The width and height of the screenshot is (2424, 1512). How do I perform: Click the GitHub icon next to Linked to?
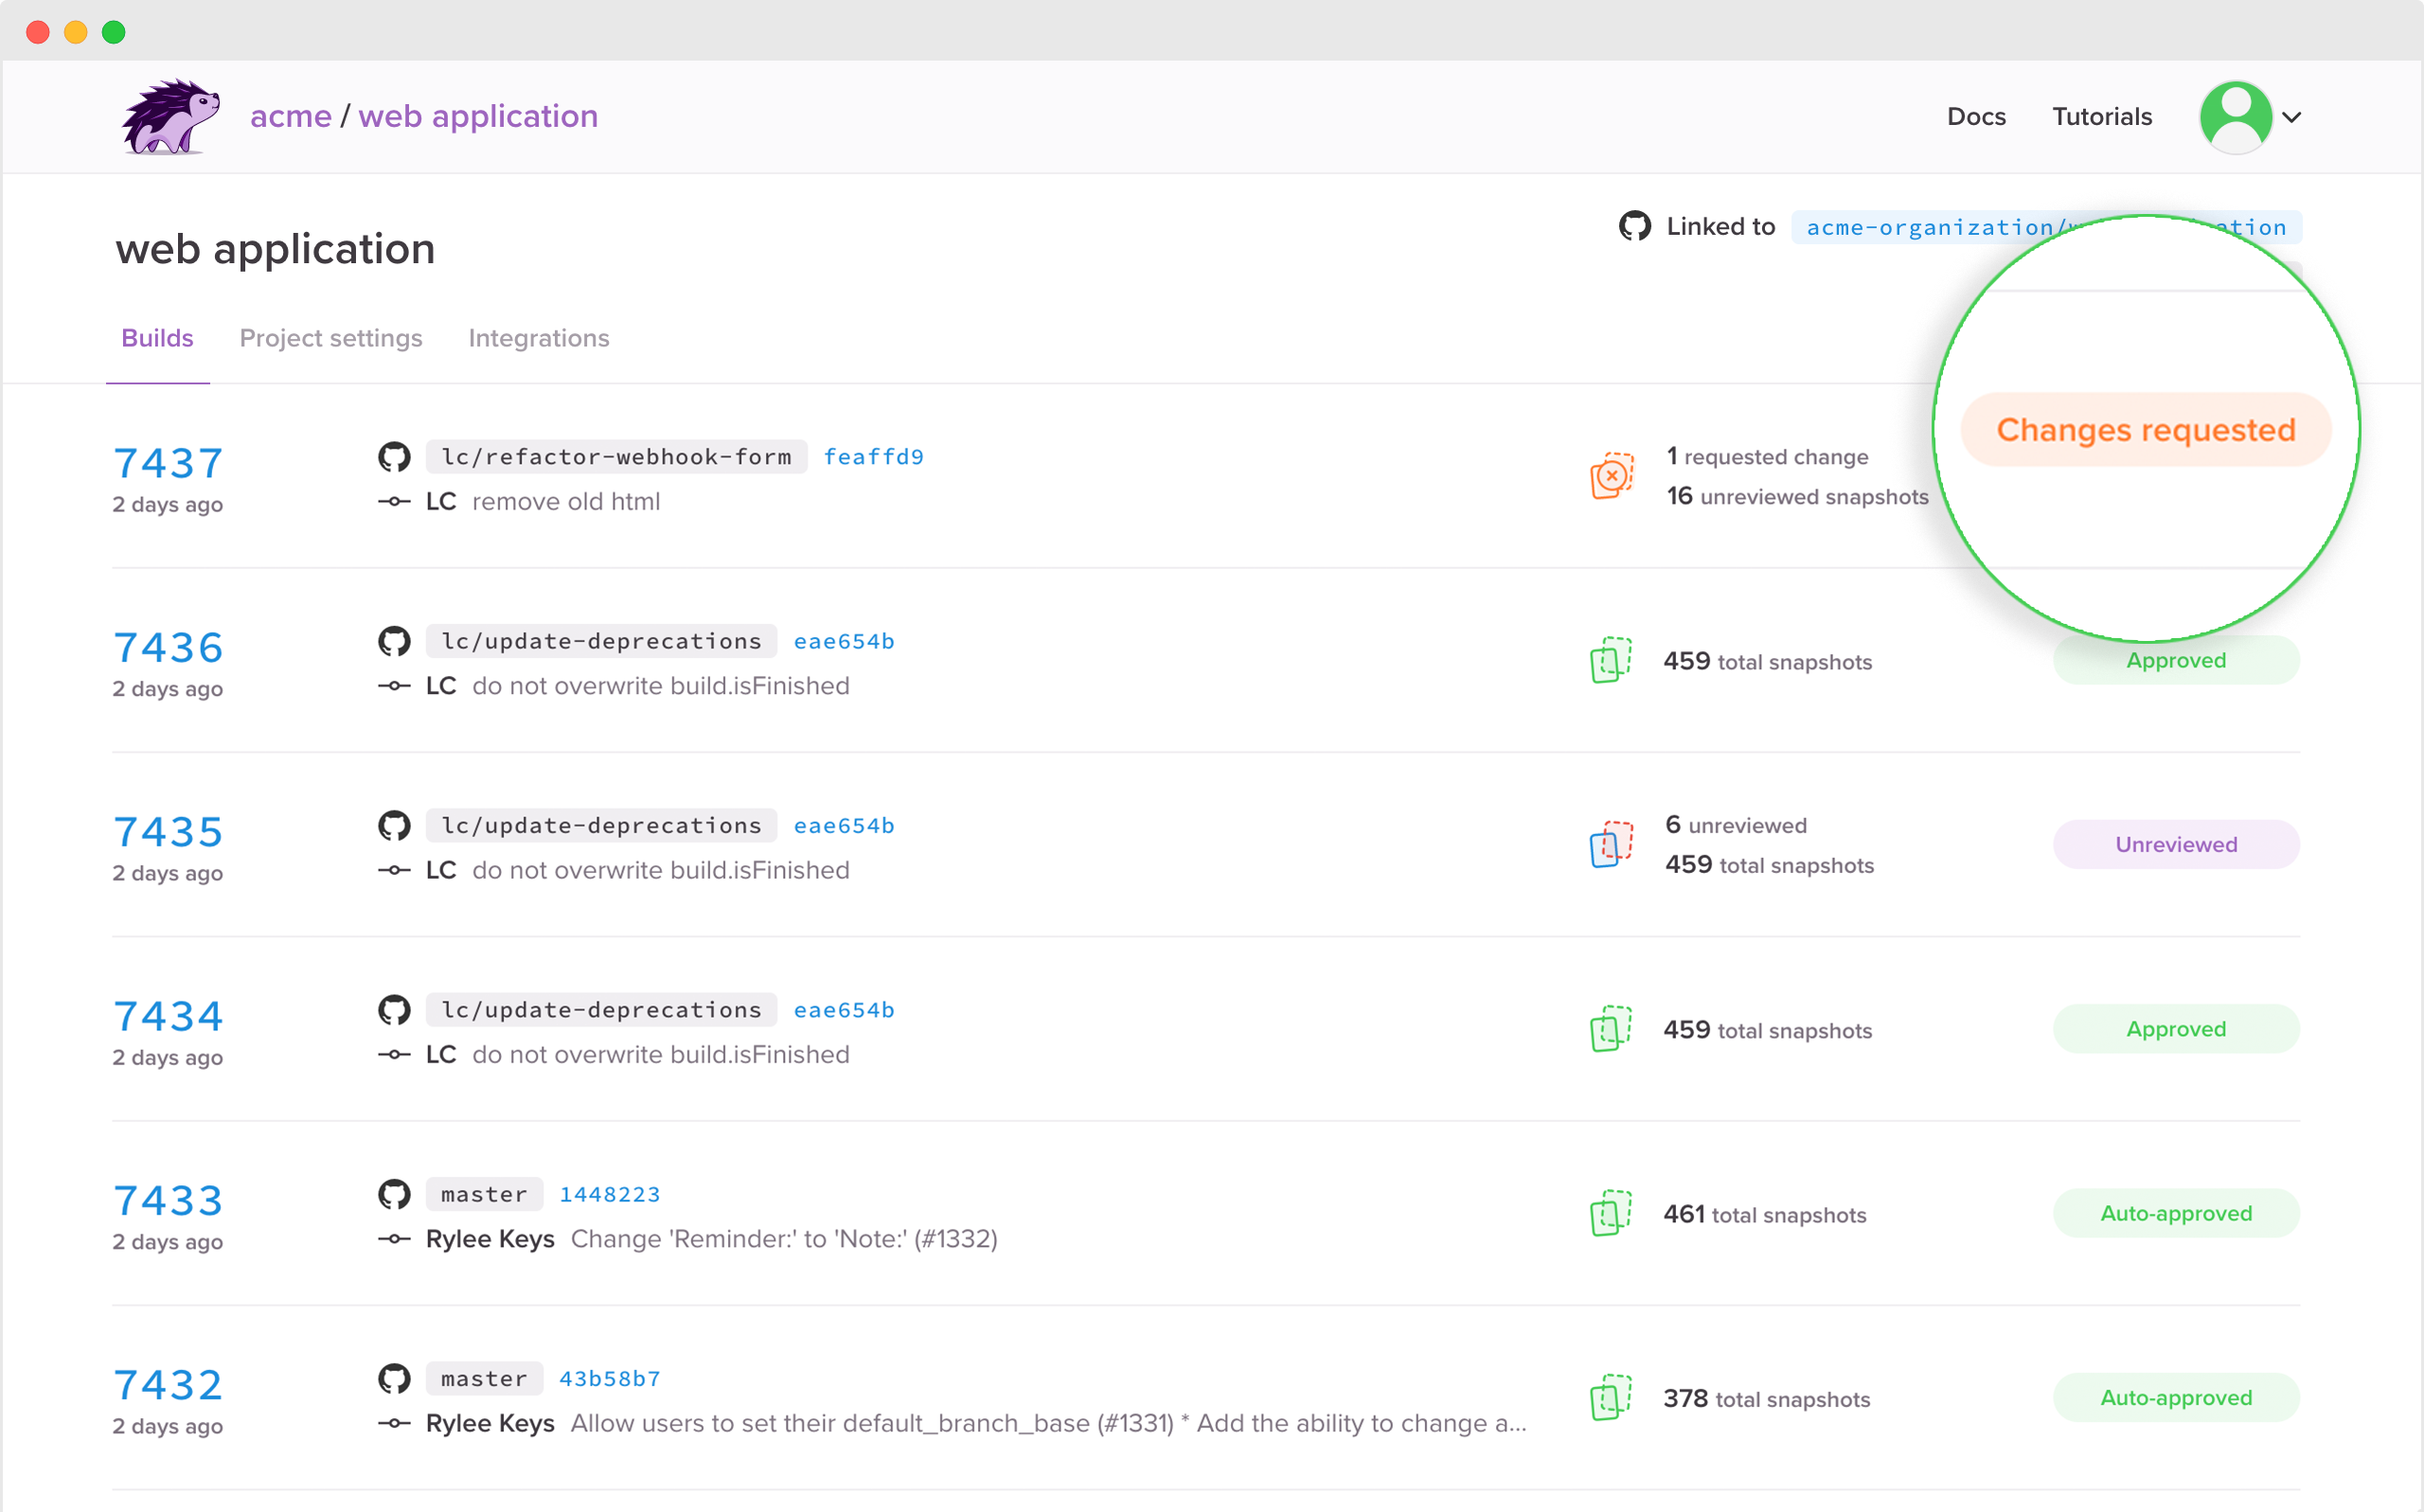click(1634, 227)
